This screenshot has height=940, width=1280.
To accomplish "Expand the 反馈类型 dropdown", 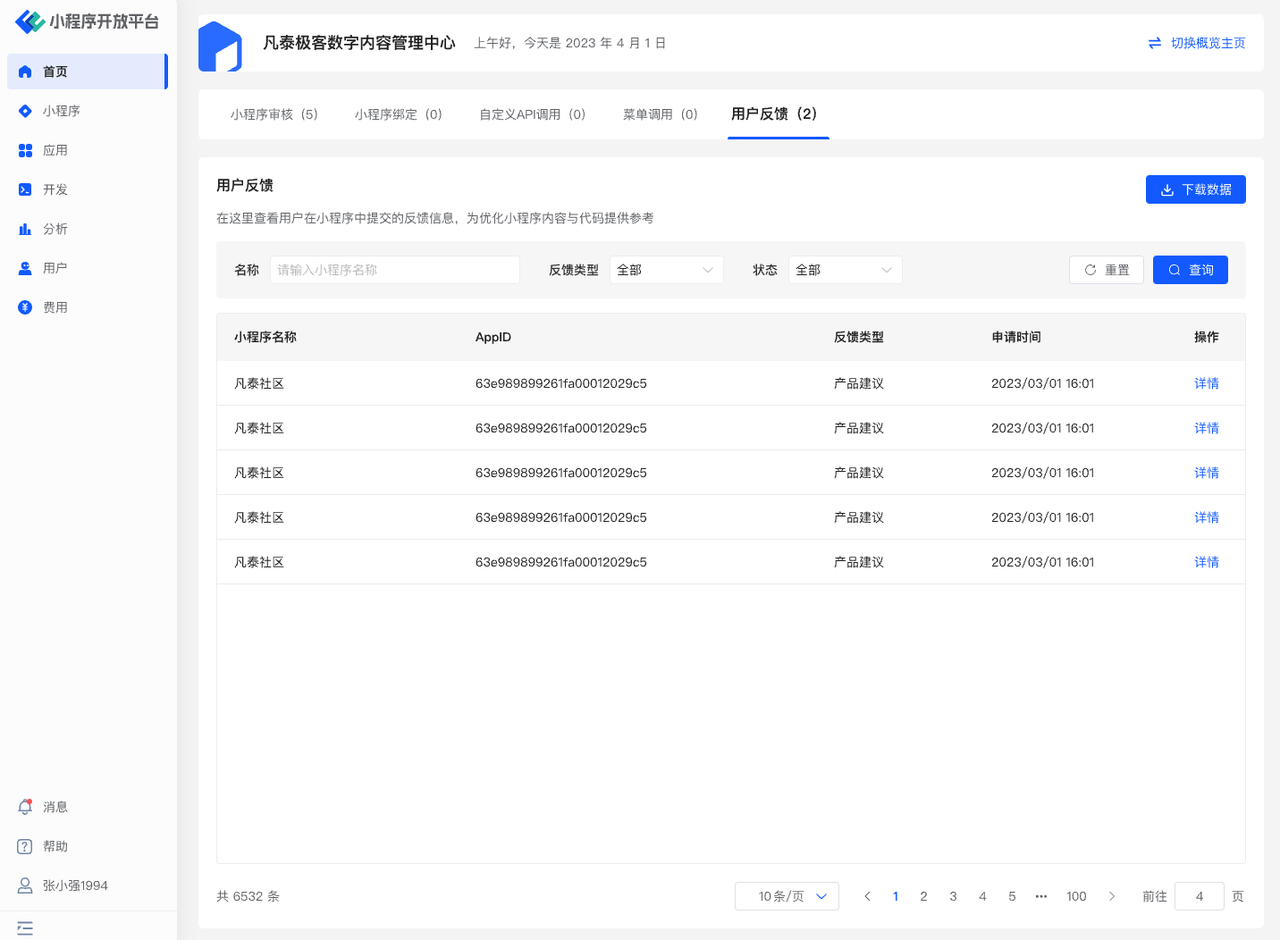I will point(666,270).
